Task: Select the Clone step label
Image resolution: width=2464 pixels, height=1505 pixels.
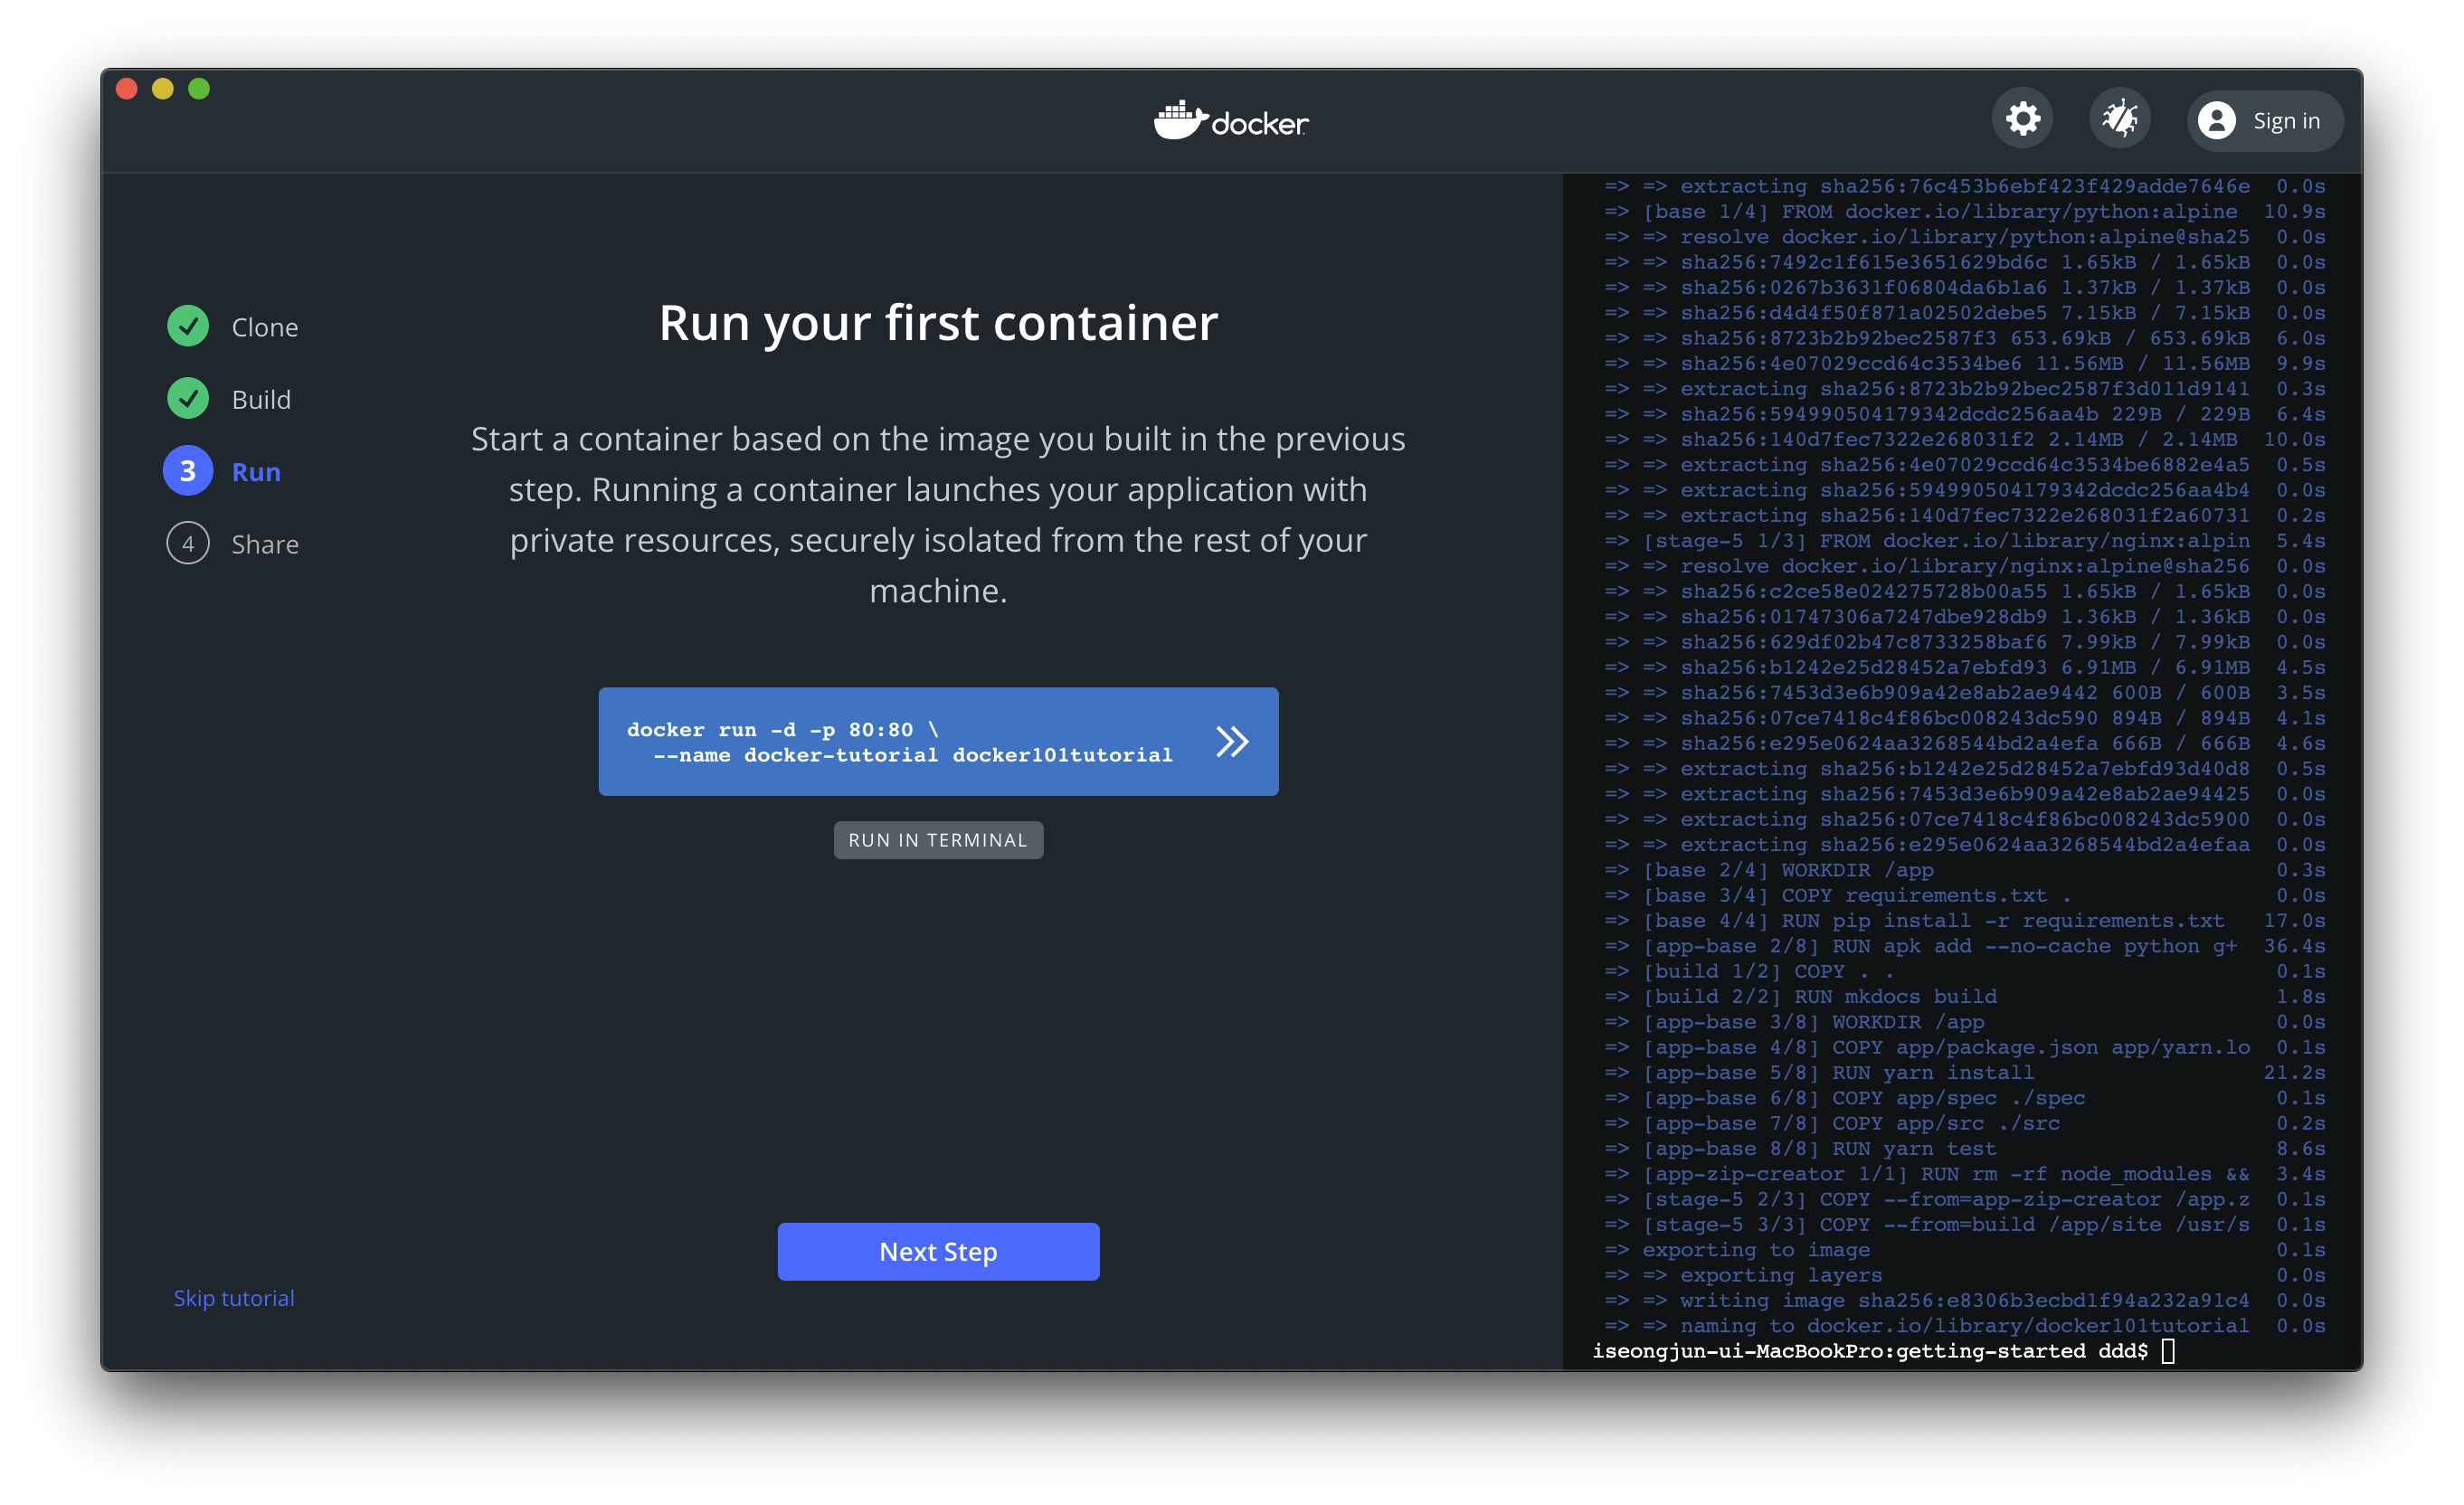Action: click(x=265, y=327)
